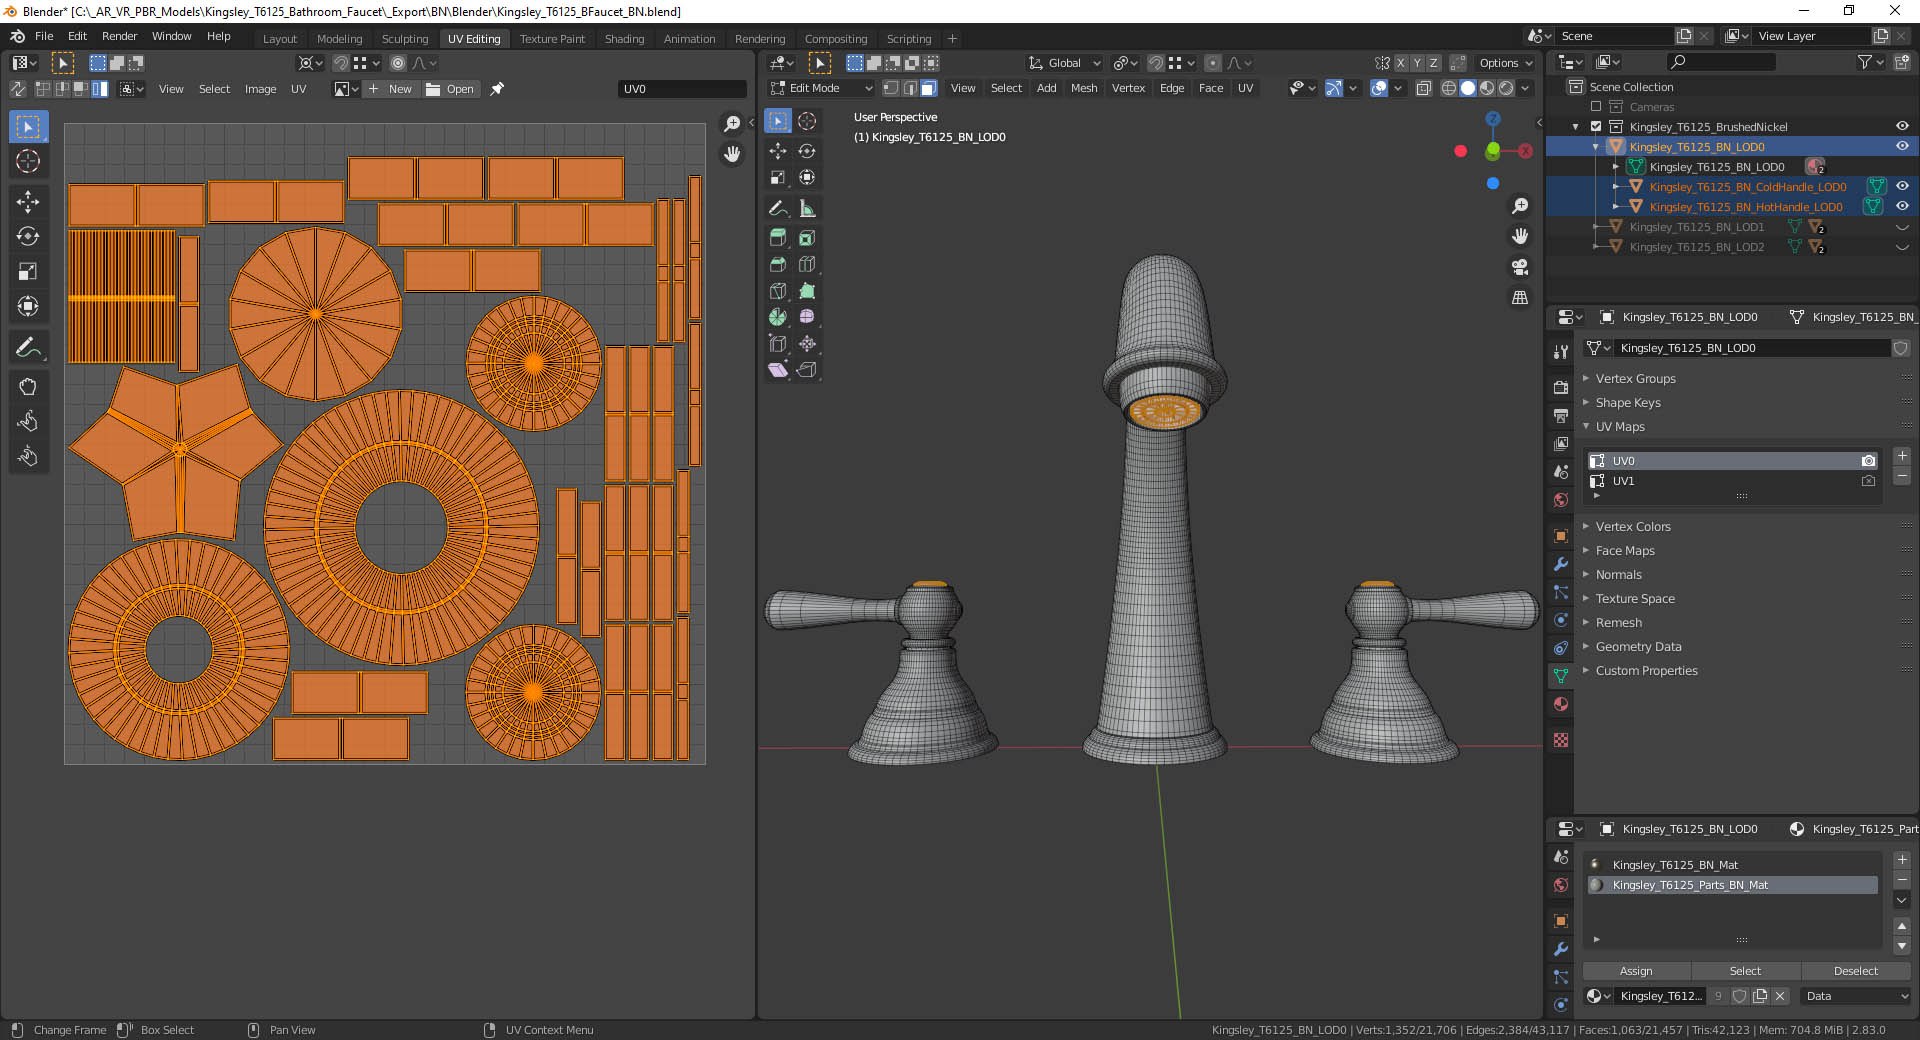This screenshot has height=1040, width=1920.
Task: Hide Kingsley_T6125_BN_ColdHandle_LOD0 in outliner
Action: click(x=1902, y=186)
